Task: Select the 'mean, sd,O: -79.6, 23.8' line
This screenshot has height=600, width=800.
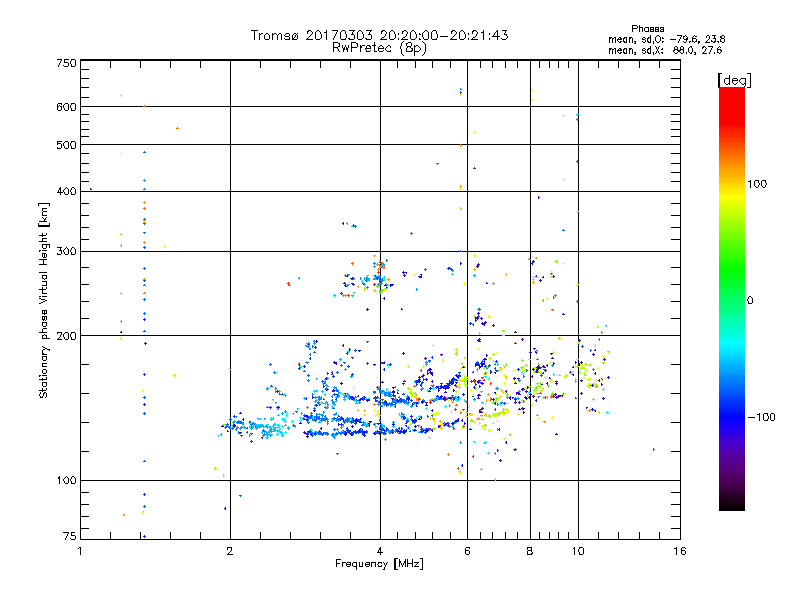Action: [666, 39]
